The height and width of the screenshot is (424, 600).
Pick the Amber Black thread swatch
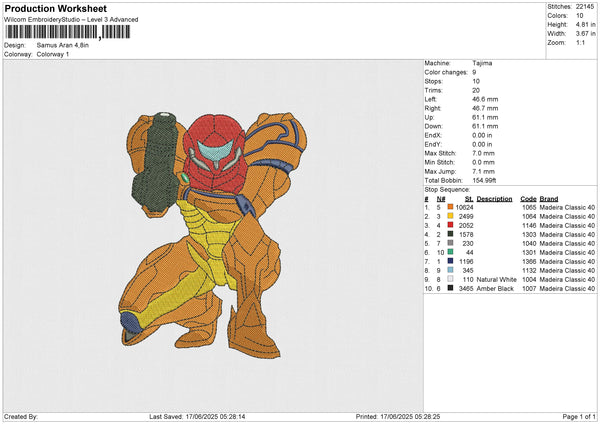451,288
